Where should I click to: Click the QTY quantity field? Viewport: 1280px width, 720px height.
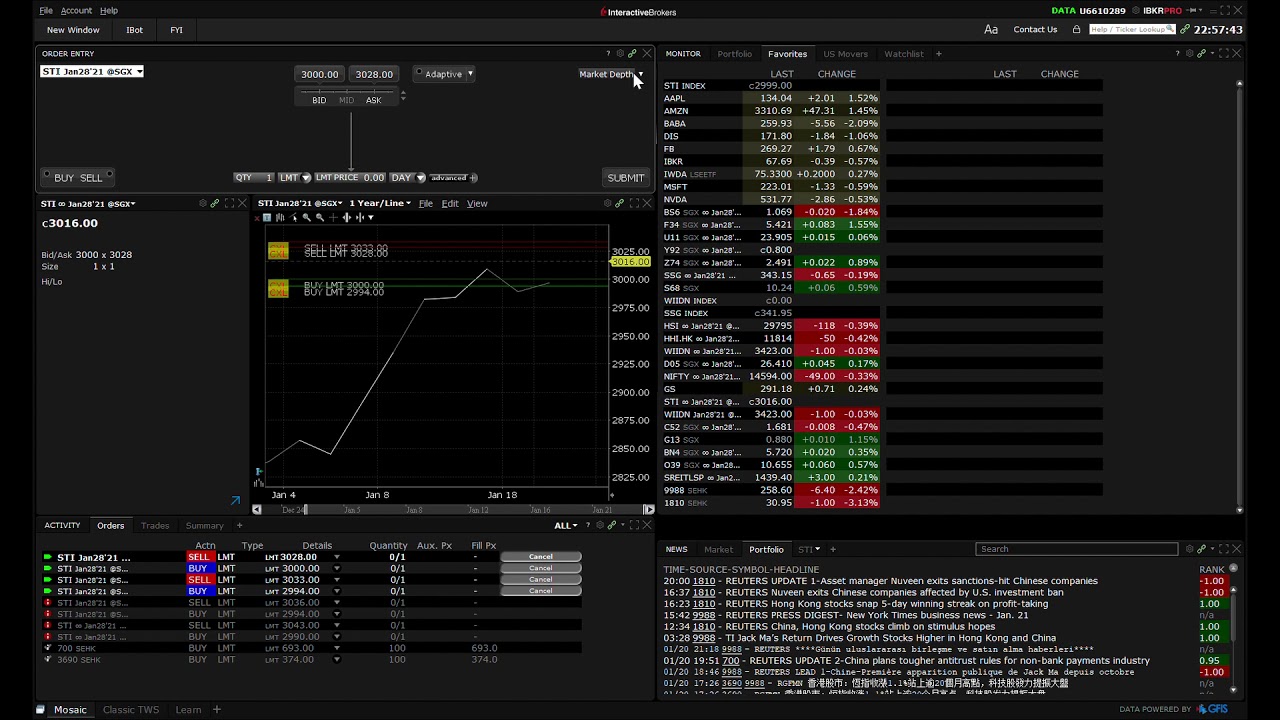[254, 177]
